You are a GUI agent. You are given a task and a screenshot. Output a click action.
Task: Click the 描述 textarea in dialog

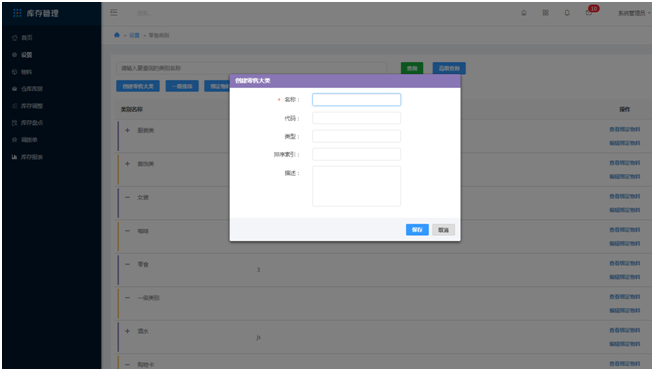(357, 186)
